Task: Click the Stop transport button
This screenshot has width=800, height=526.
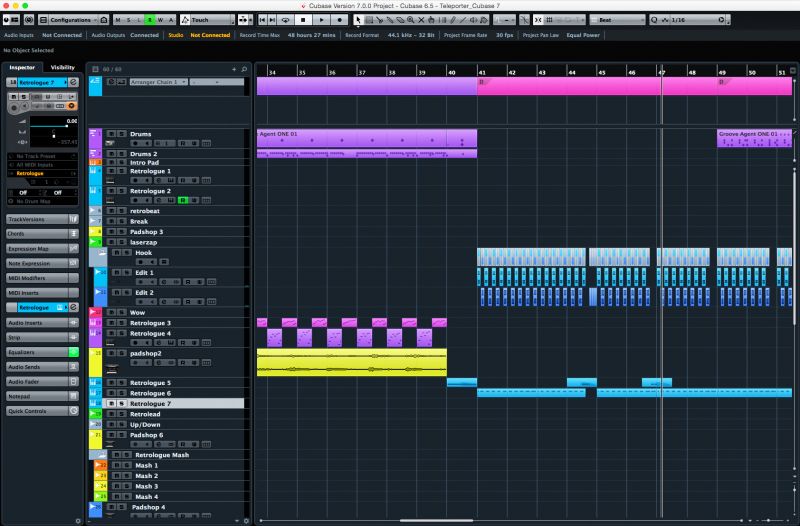Action: (303, 20)
